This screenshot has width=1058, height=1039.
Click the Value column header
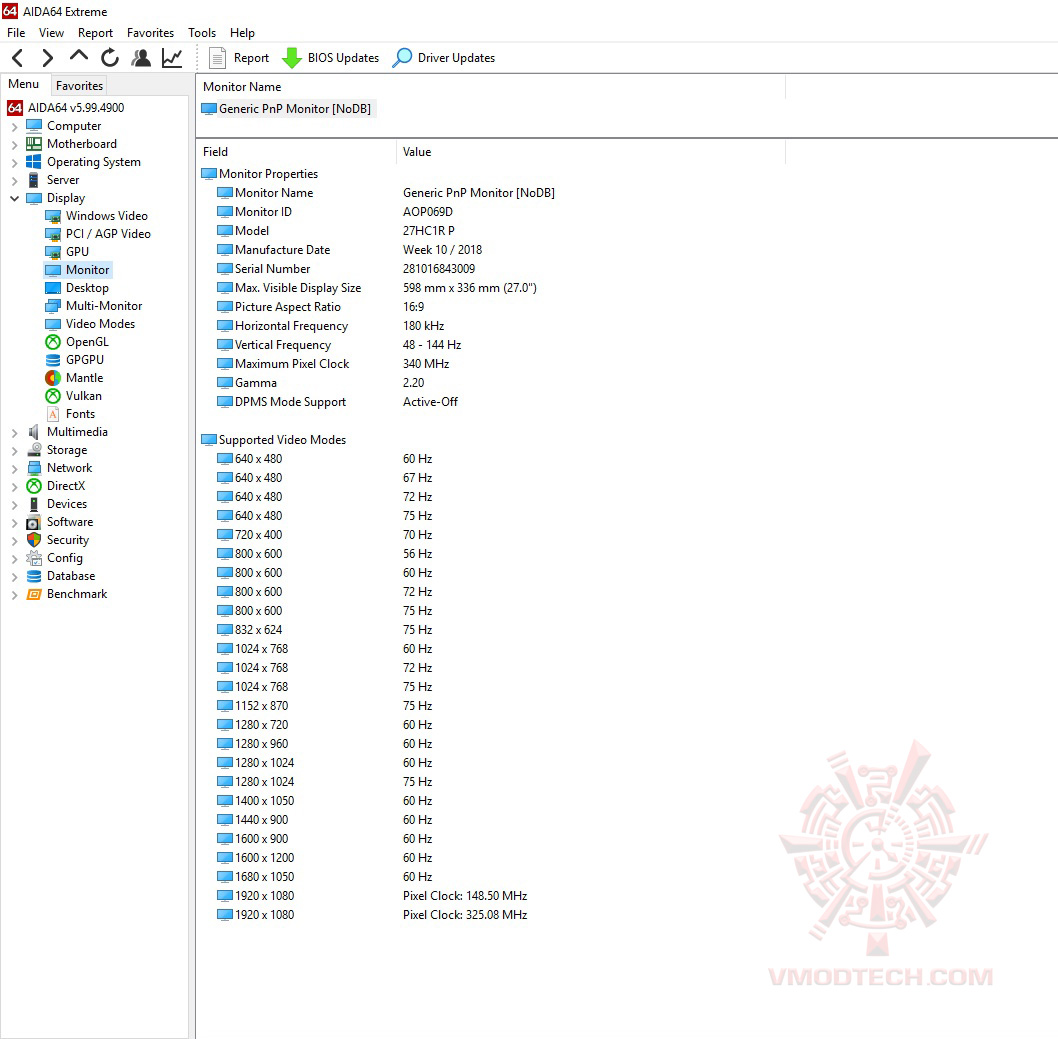[592, 152]
